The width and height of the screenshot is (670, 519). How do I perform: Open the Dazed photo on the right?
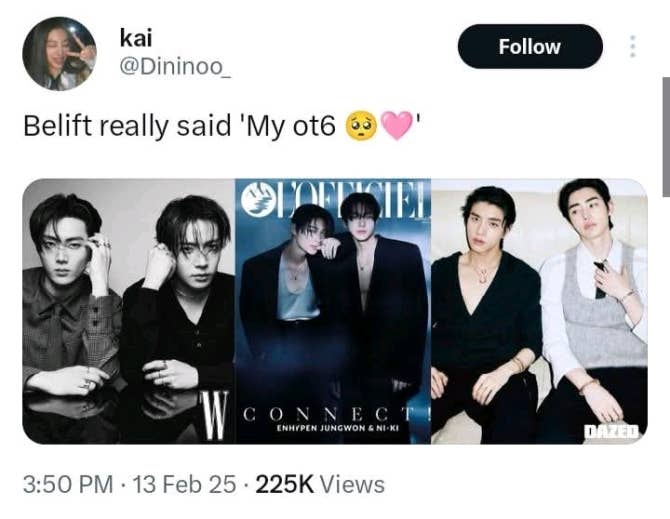[x=540, y=311]
